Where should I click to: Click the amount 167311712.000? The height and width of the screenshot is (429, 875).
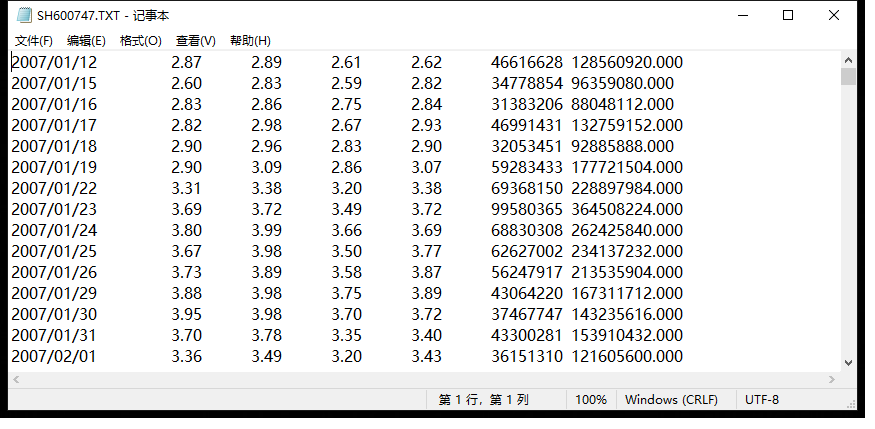(x=627, y=293)
